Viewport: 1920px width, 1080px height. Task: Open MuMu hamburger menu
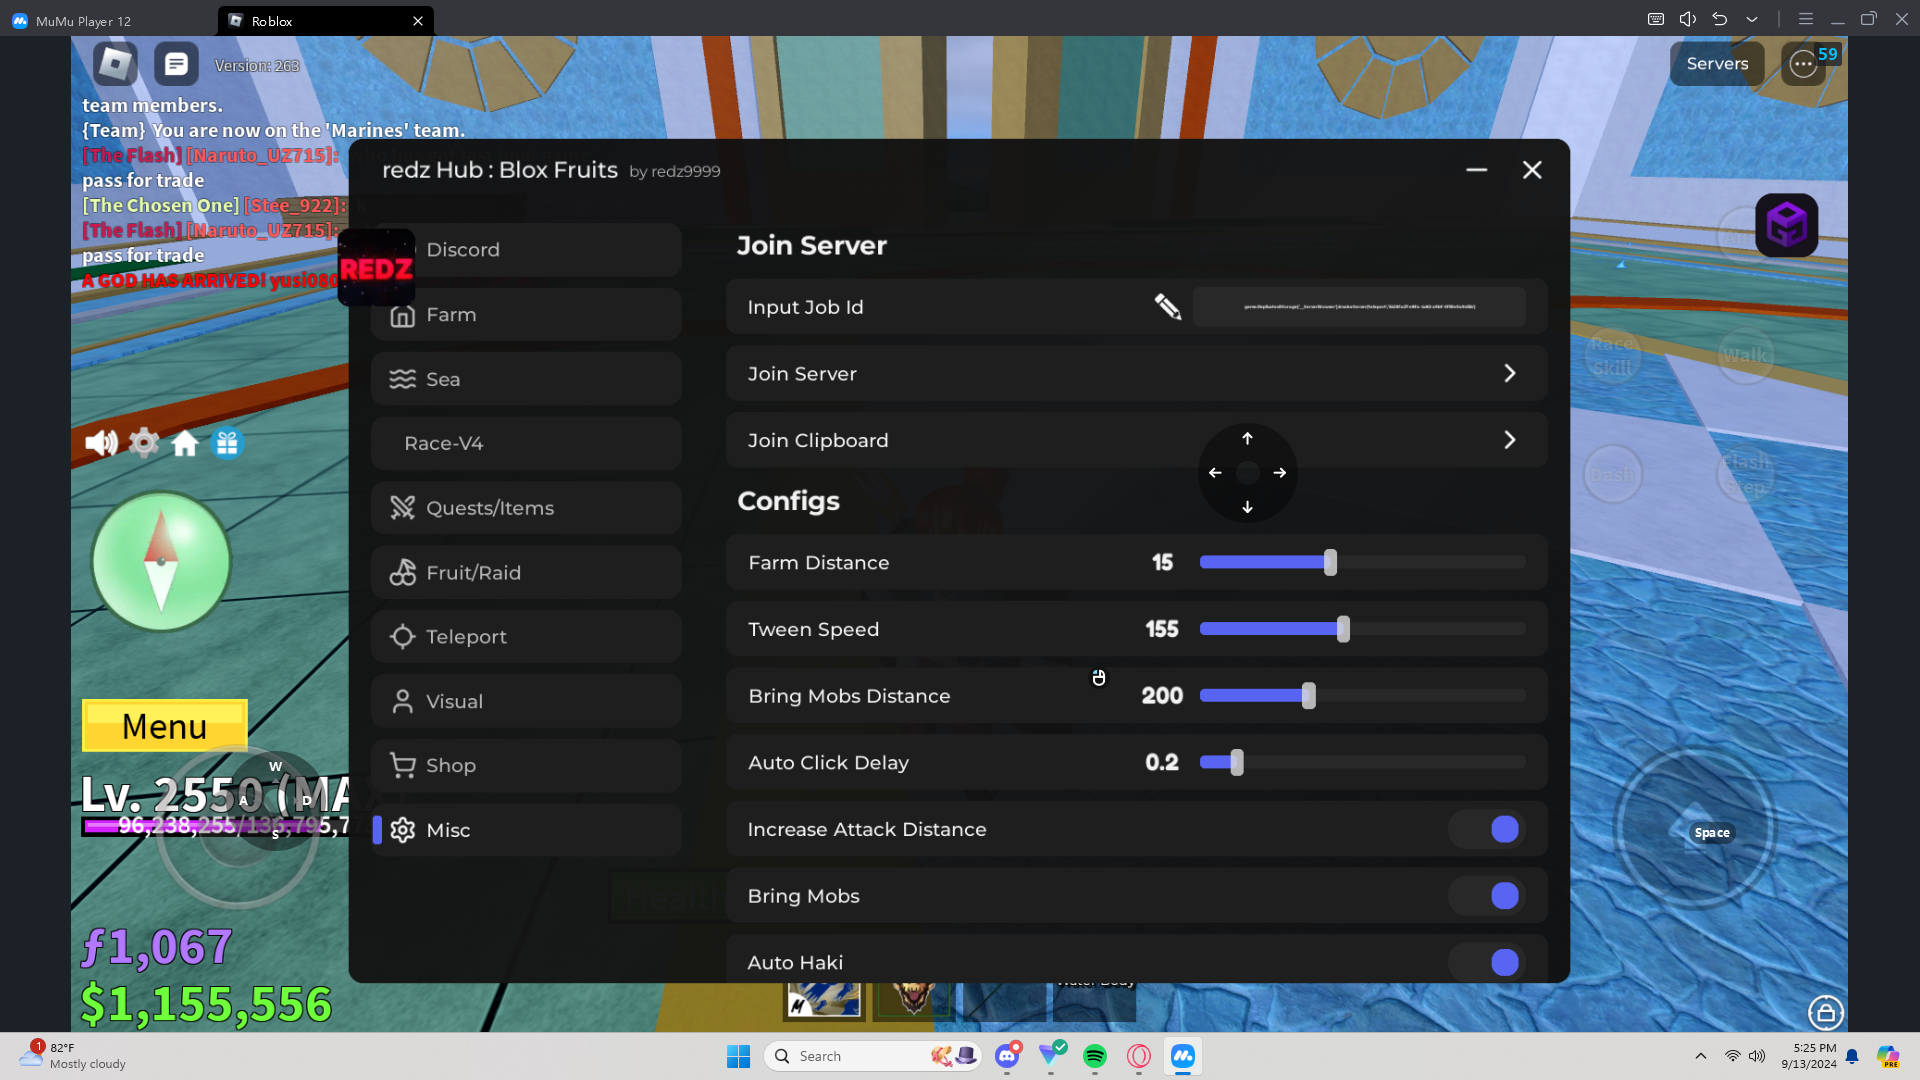click(x=1806, y=19)
